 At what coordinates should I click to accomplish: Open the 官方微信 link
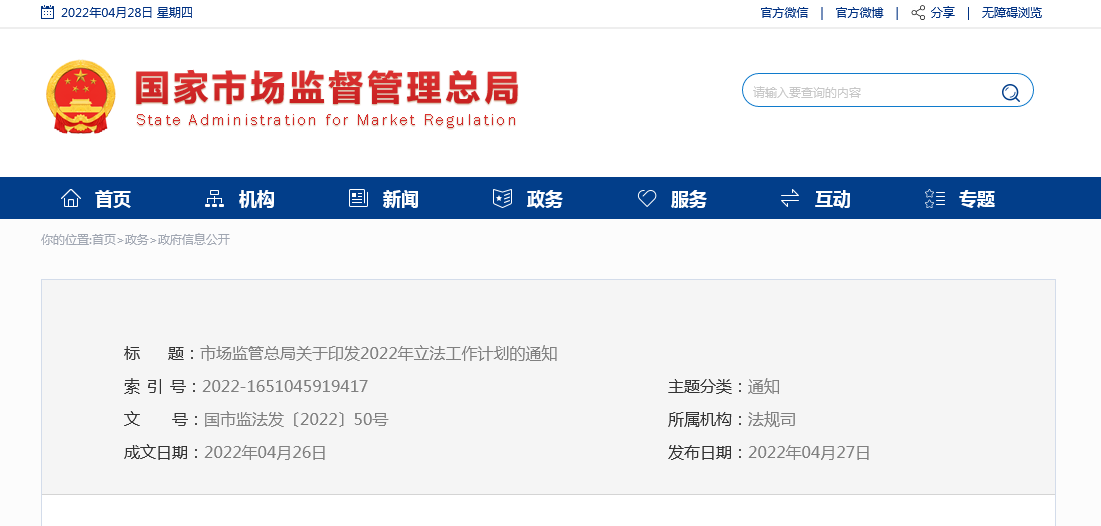[x=784, y=13]
